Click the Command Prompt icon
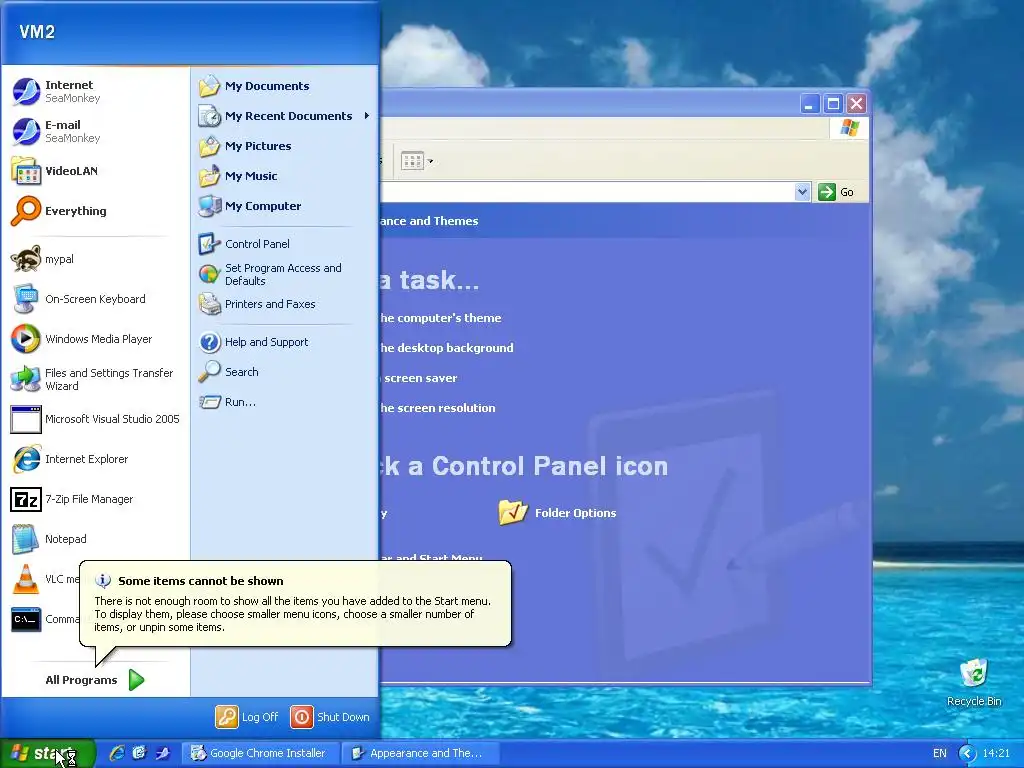This screenshot has width=1024, height=768. tap(26, 619)
